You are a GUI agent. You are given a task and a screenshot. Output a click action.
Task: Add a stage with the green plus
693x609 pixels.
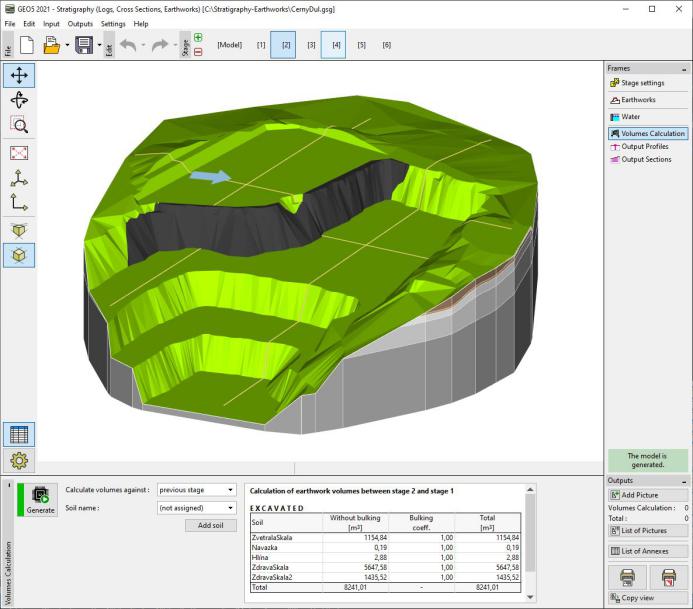click(x=198, y=38)
